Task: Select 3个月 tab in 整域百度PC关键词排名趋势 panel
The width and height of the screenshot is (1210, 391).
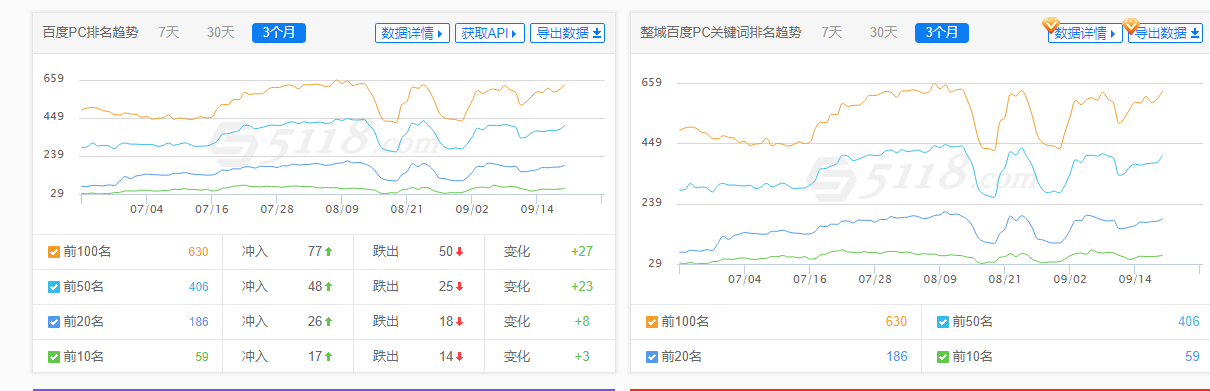Action: click(942, 33)
